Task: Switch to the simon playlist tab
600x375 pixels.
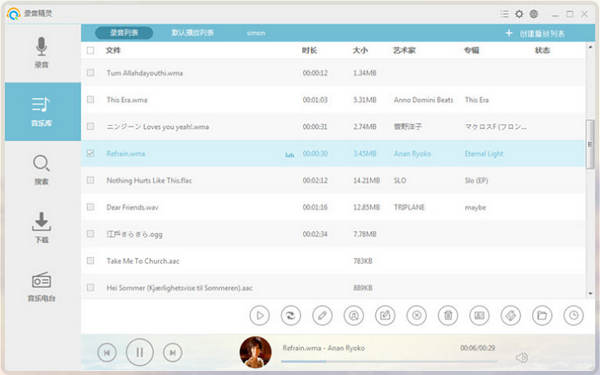Action: tap(256, 33)
